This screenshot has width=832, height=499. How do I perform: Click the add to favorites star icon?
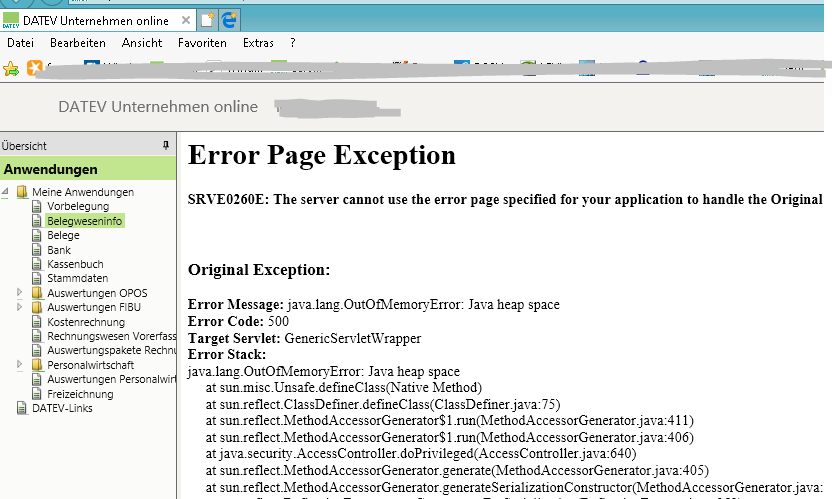[x=11, y=68]
